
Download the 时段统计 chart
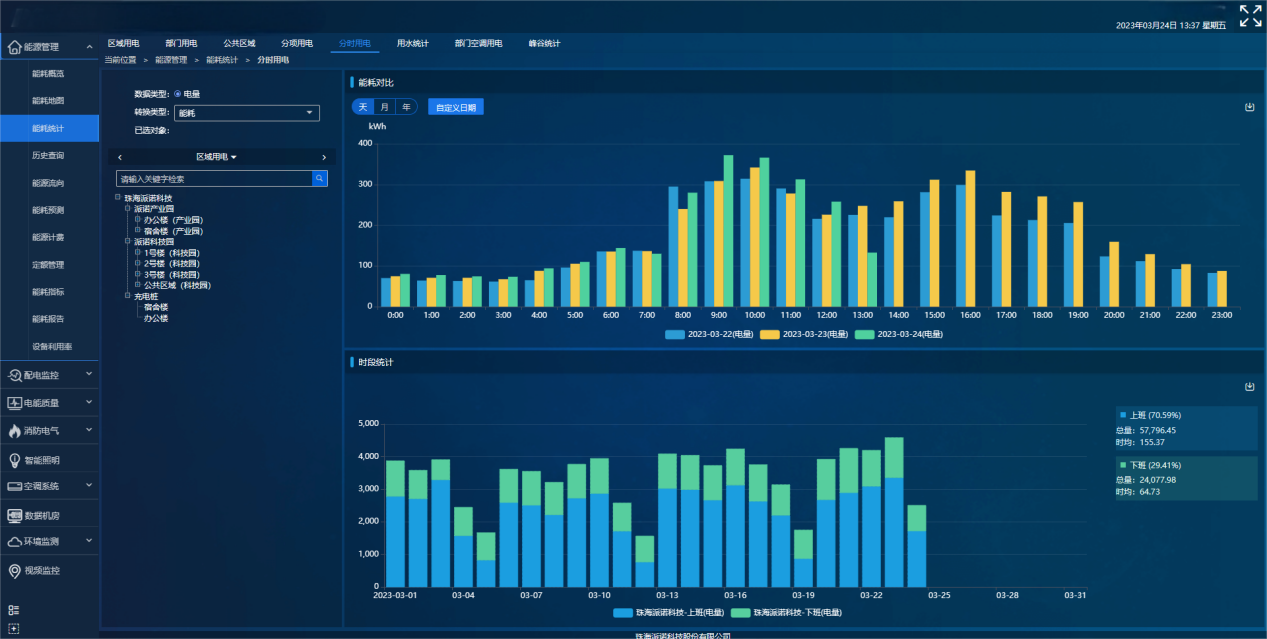(x=1249, y=387)
